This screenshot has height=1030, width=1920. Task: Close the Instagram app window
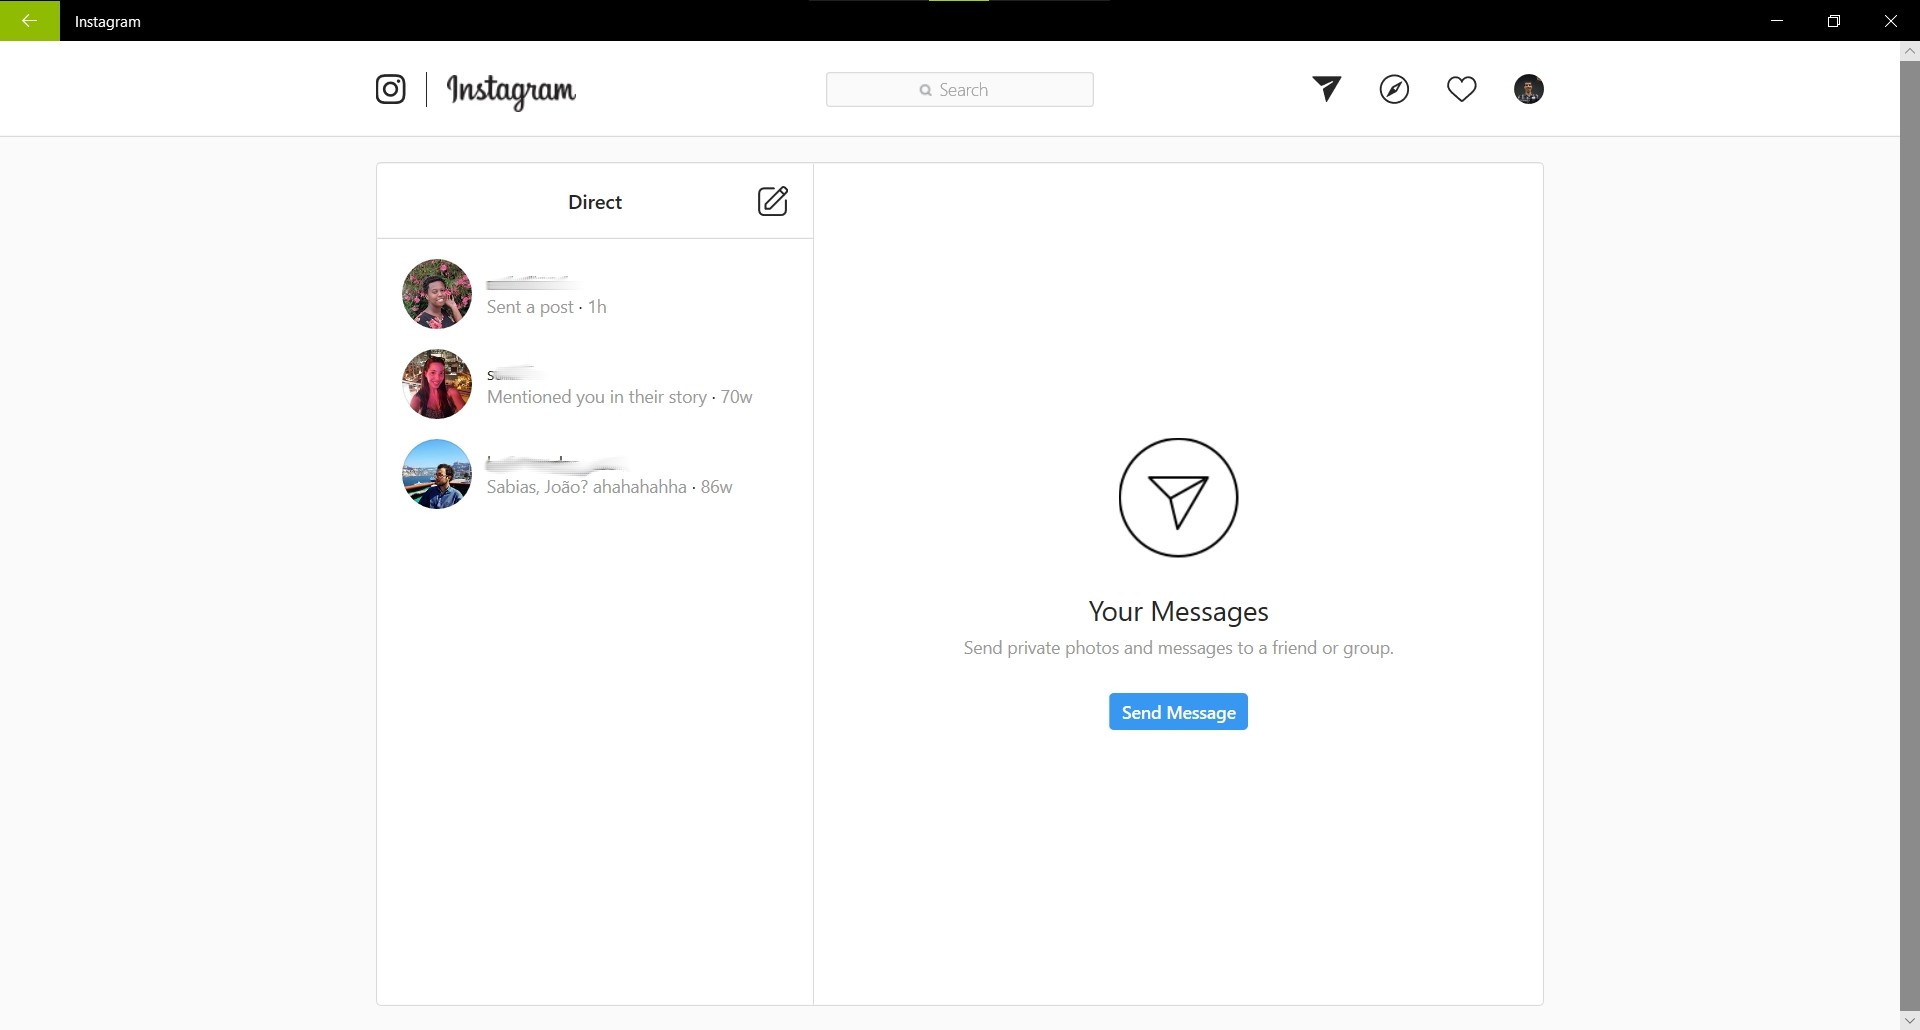(1891, 20)
